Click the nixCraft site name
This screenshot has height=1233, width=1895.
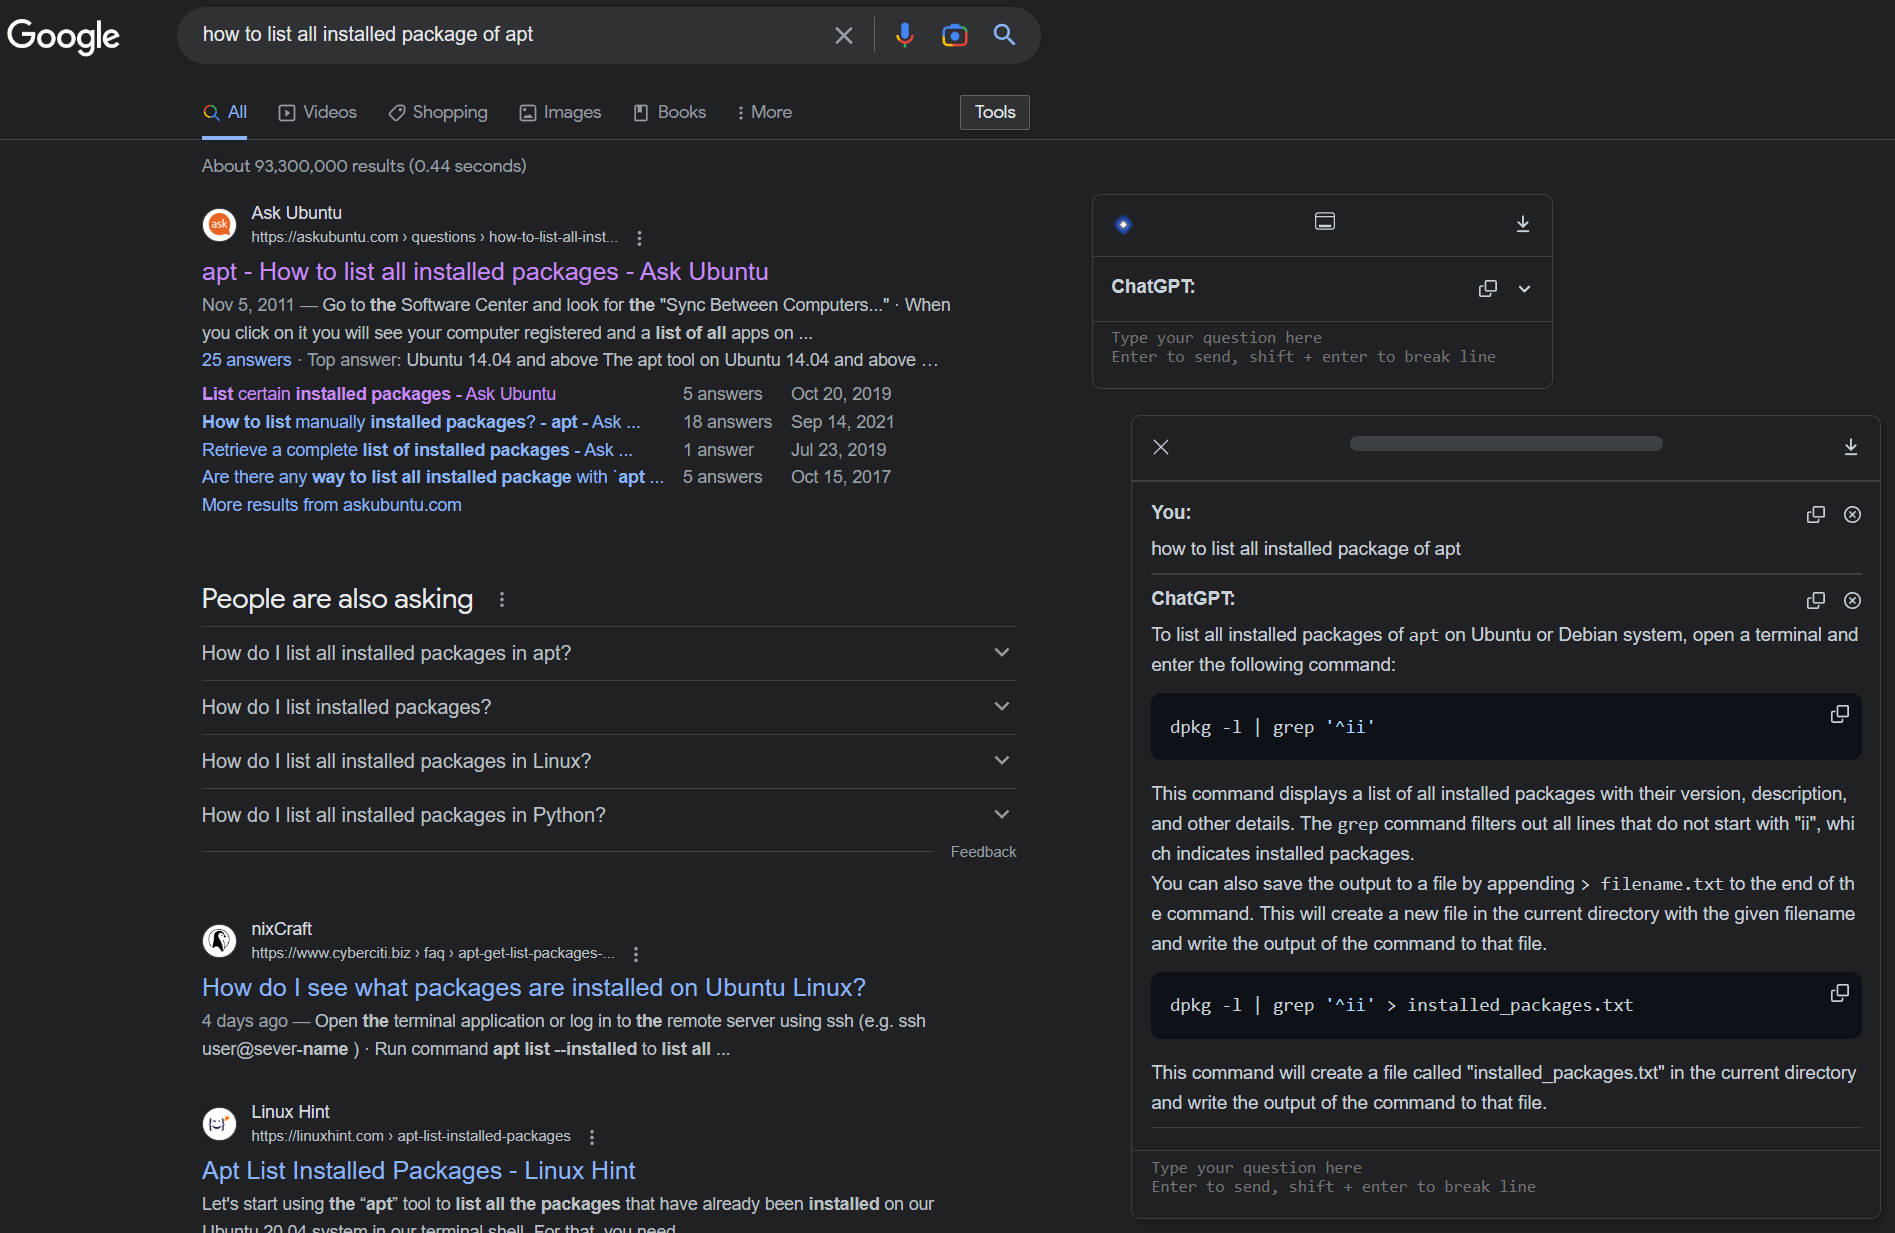pyautogui.click(x=281, y=929)
